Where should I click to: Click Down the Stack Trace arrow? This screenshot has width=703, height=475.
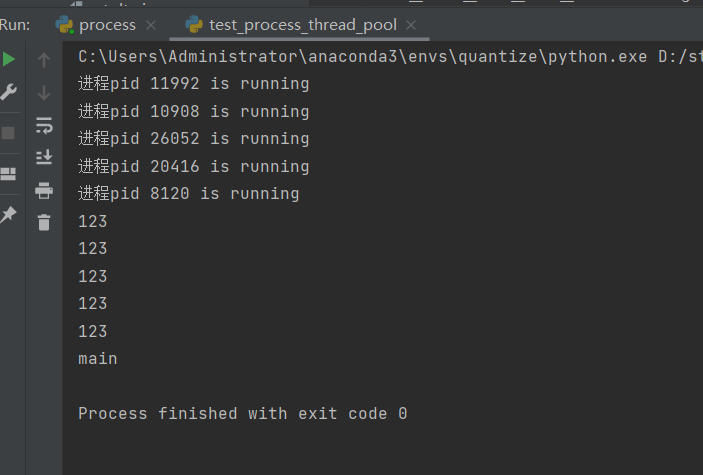point(44,93)
